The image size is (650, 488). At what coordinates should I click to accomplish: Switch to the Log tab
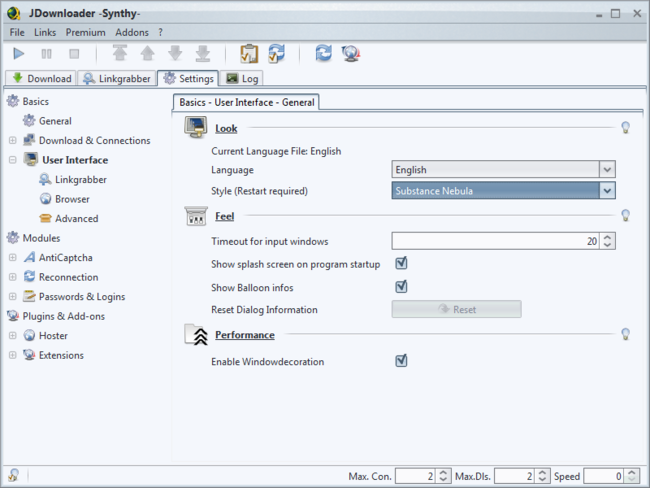(x=243, y=78)
